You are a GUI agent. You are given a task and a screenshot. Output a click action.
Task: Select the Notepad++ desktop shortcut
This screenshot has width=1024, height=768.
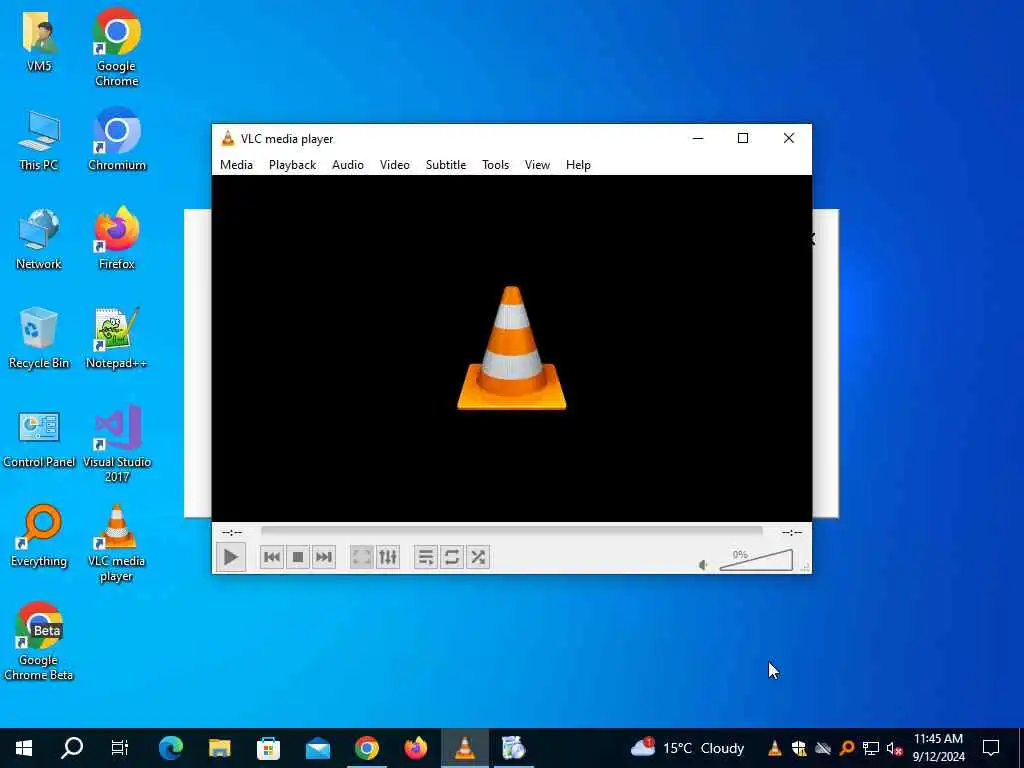116,338
